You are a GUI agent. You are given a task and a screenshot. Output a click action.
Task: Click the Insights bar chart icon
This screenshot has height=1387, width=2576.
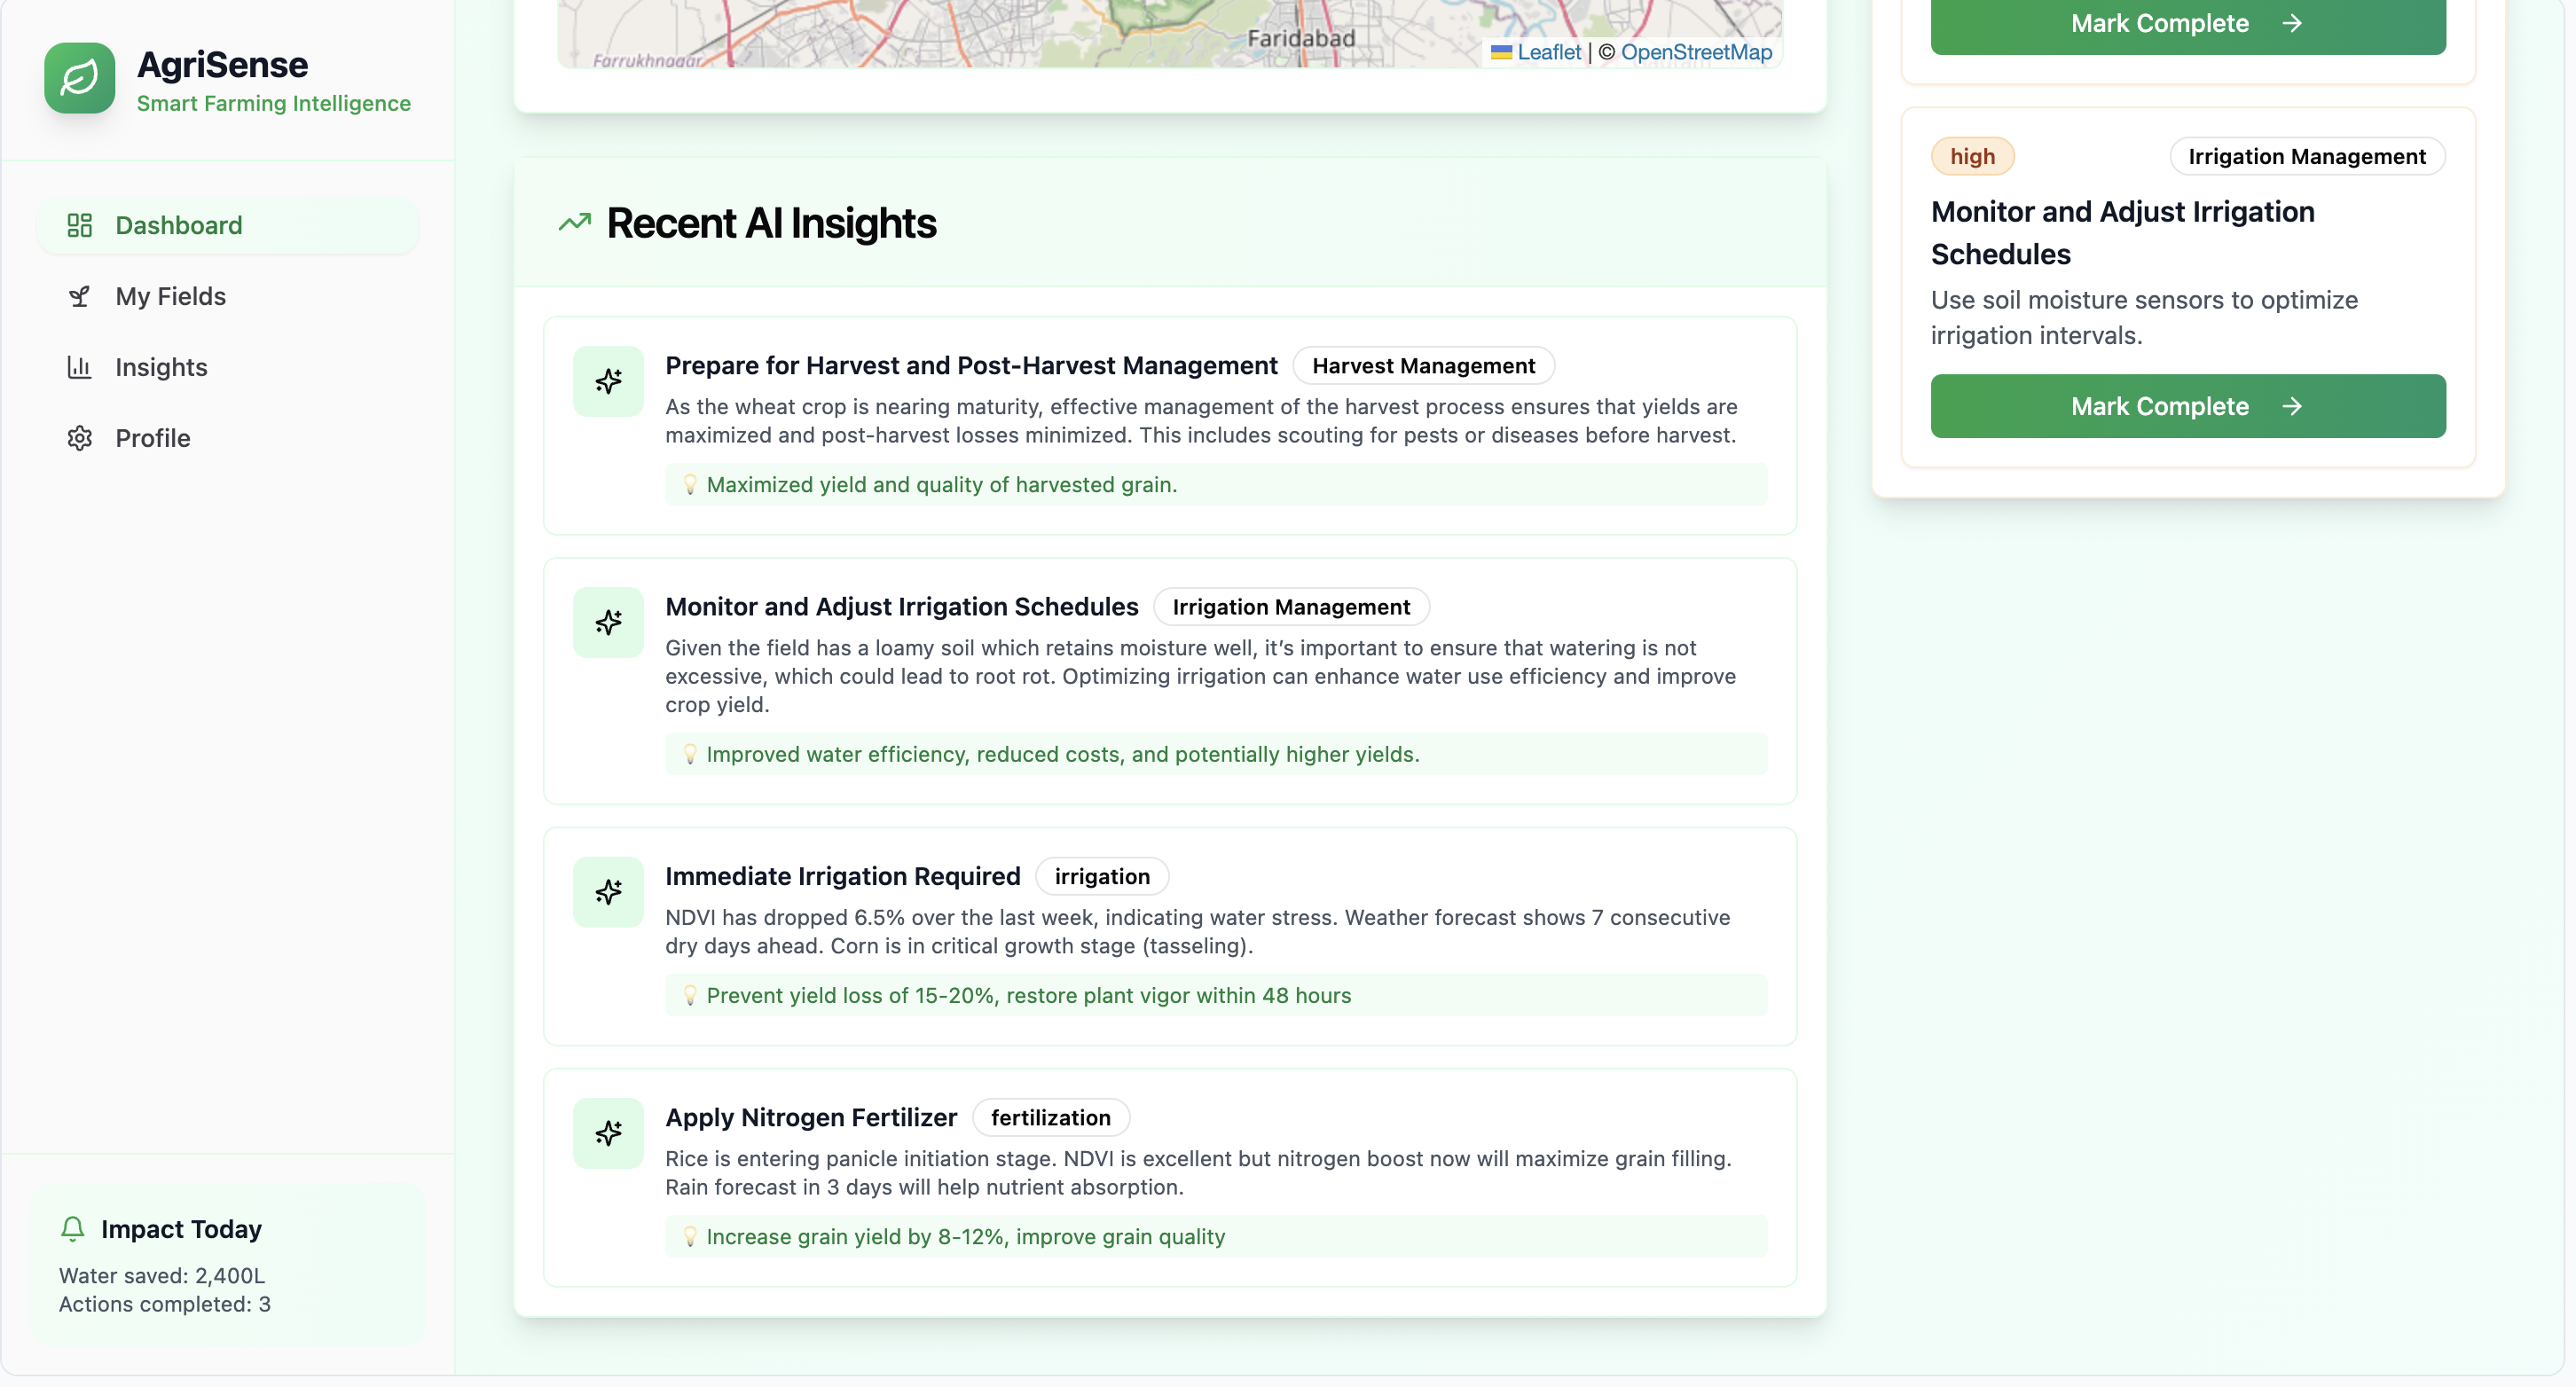(79, 367)
